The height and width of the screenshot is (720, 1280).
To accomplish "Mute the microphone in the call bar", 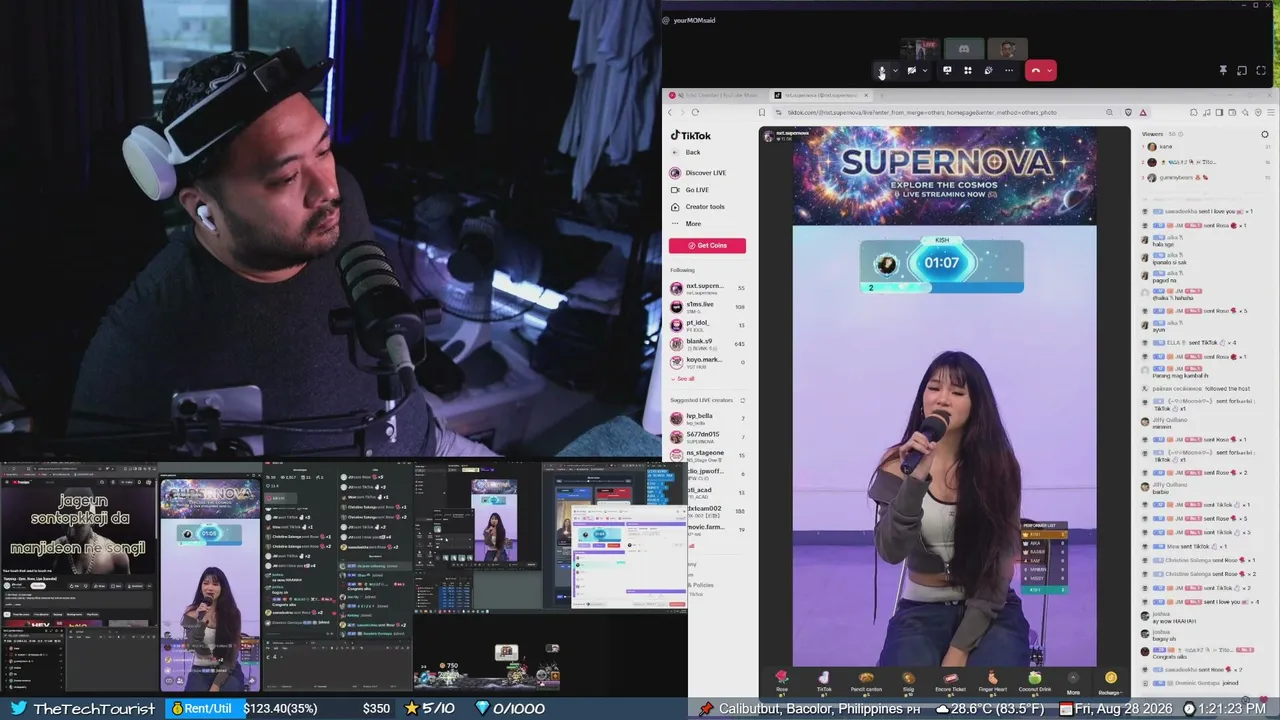I will point(881,70).
